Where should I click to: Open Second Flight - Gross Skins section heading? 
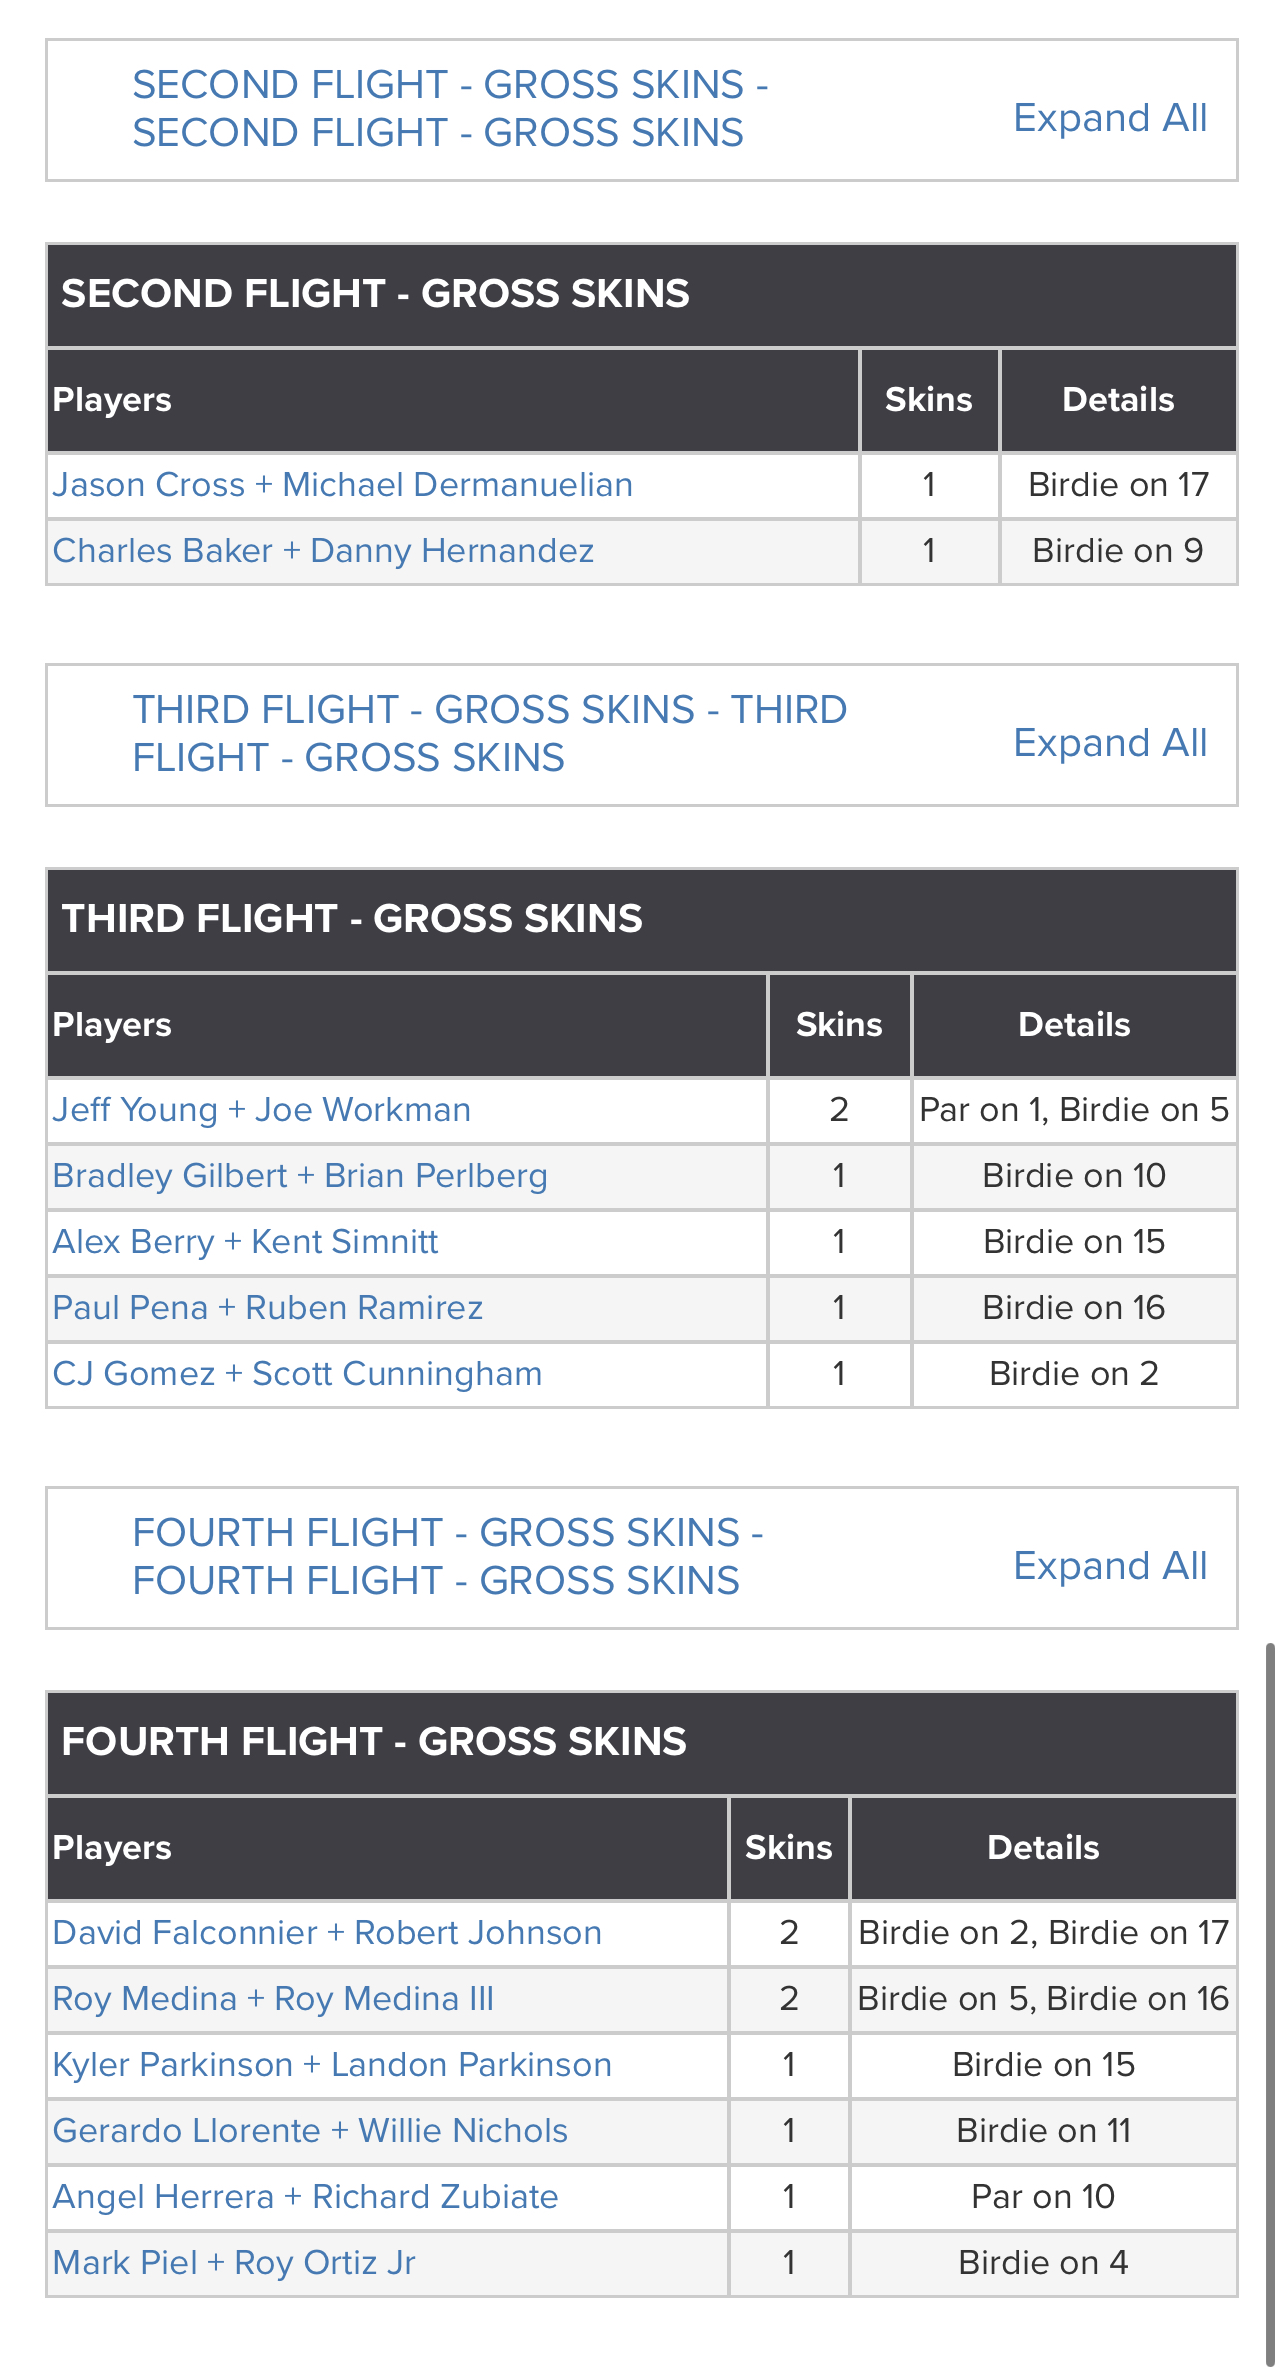[450, 109]
